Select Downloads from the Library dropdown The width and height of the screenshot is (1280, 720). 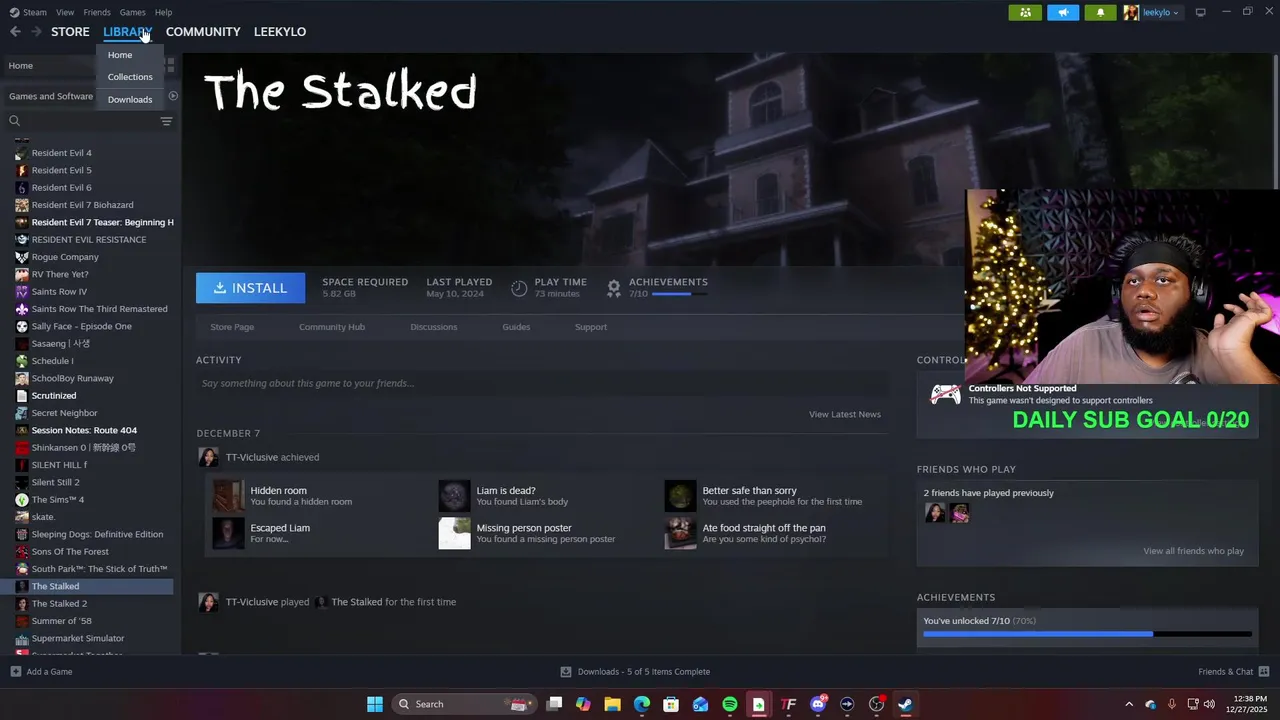pyautogui.click(x=130, y=100)
